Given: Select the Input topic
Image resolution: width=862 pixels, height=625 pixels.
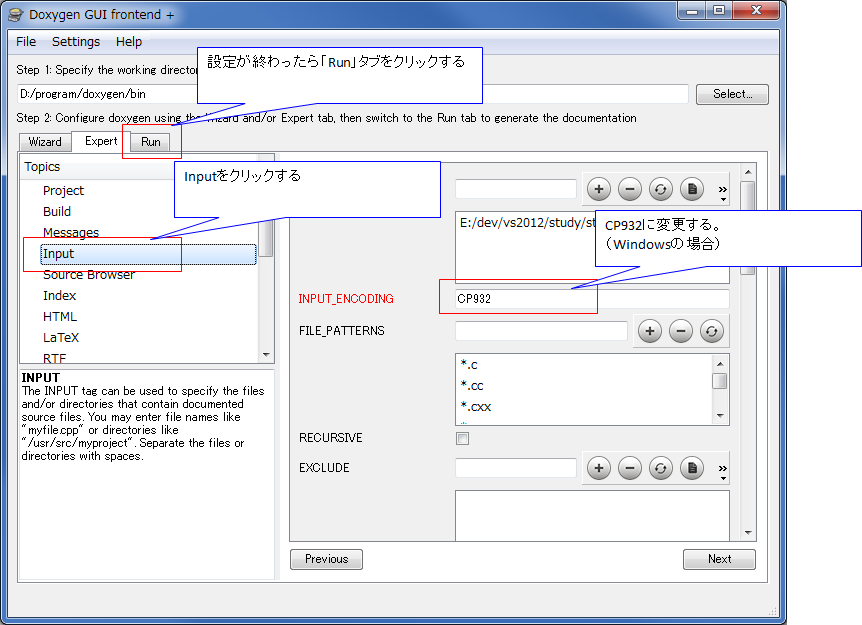Looking at the screenshot, I should click(148, 254).
